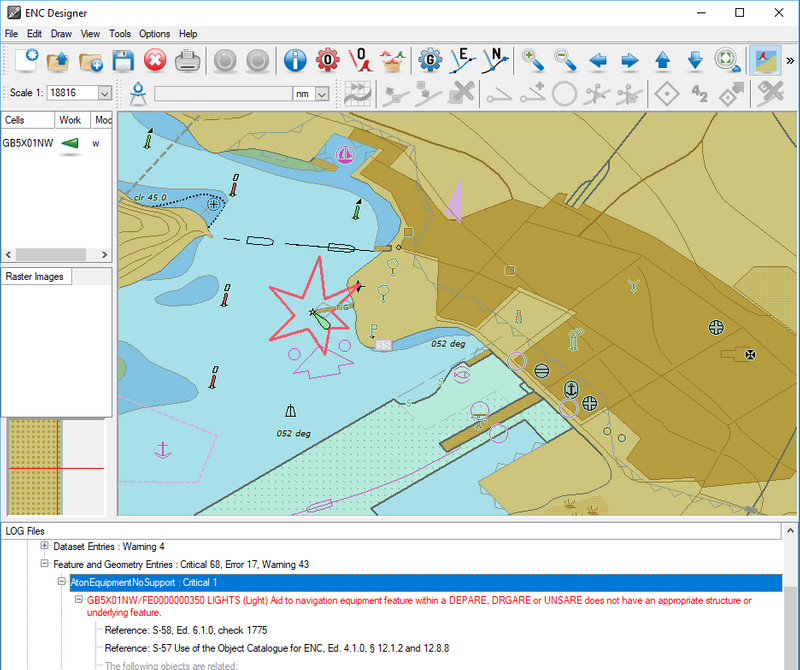
Task: Toggle the highlighted chart display button
Action: point(765,61)
